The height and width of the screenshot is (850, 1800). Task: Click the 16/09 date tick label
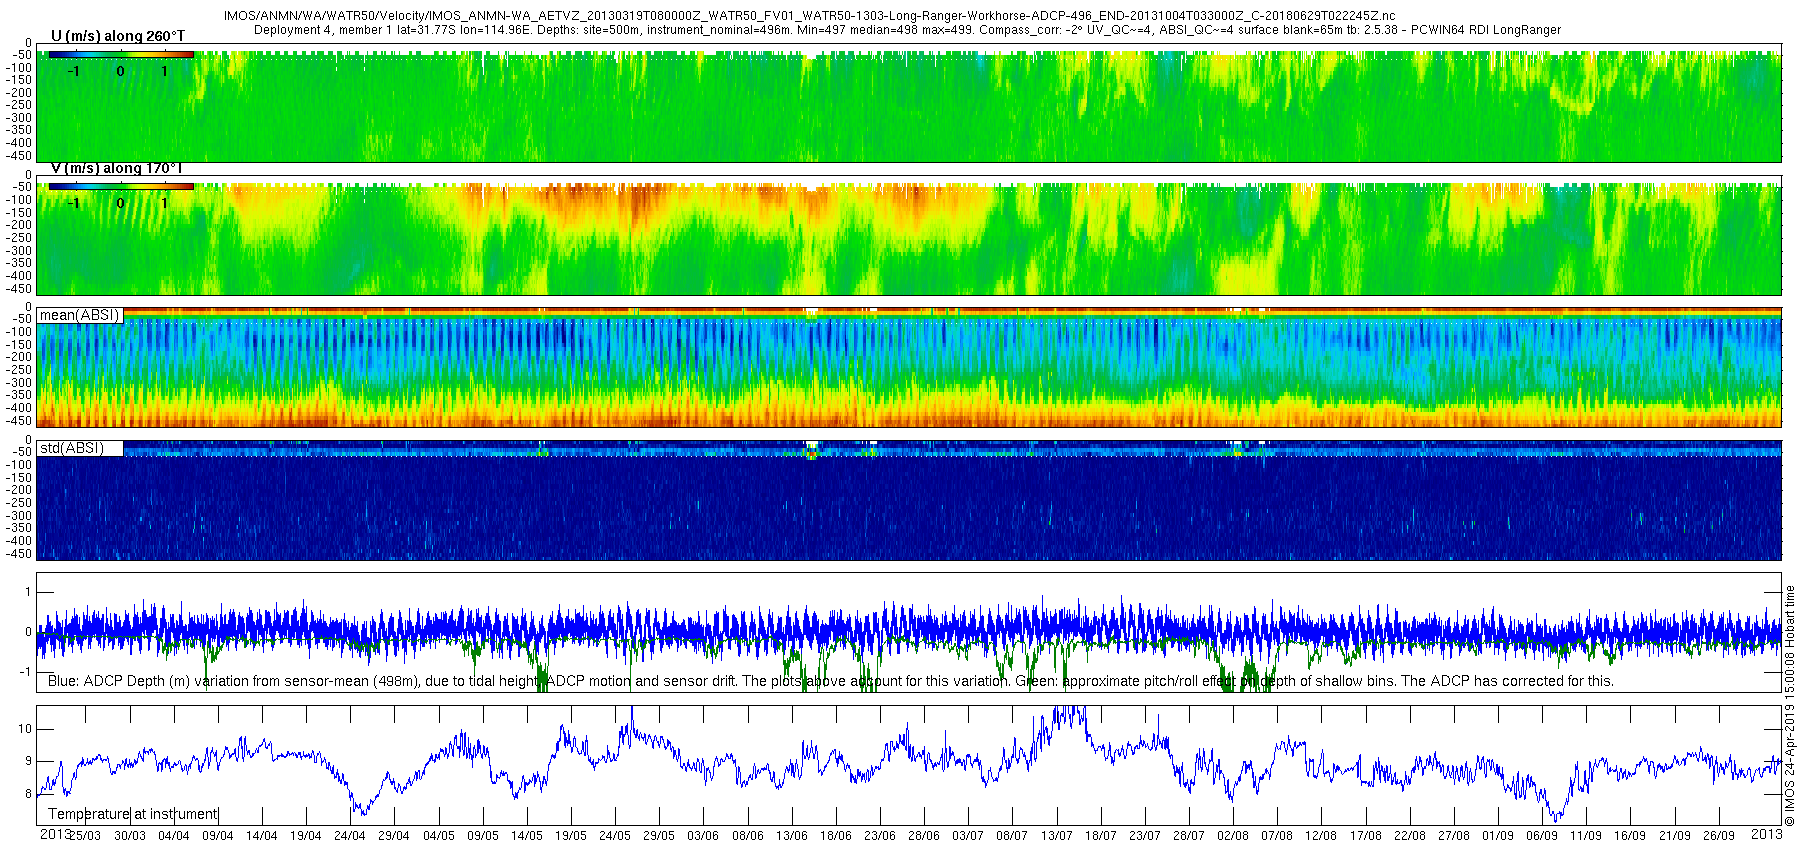click(1629, 836)
